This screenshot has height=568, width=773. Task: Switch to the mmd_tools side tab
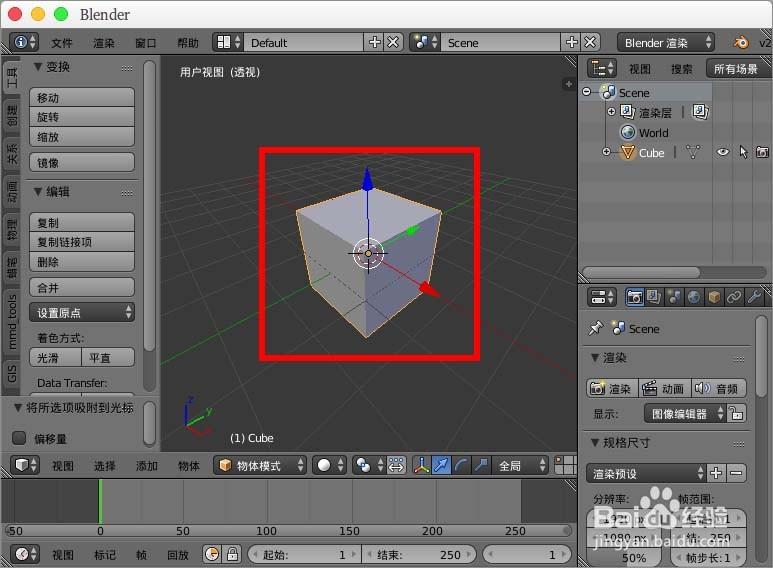[11, 321]
